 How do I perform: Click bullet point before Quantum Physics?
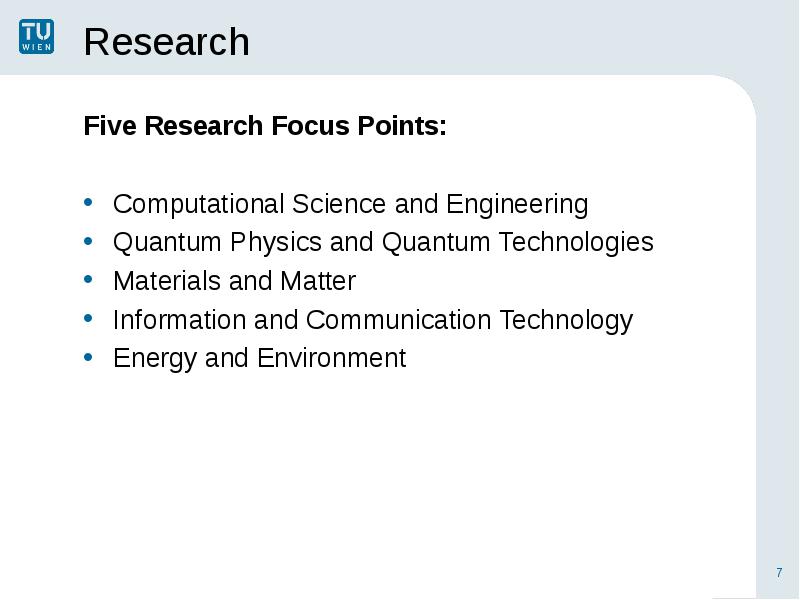click(88, 240)
